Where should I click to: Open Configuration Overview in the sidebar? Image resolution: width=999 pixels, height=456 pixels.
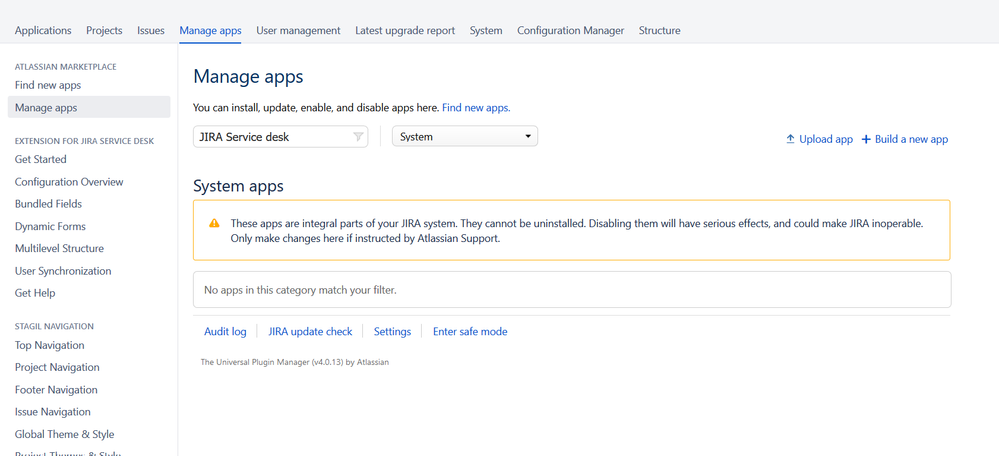(x=69, y=182)
